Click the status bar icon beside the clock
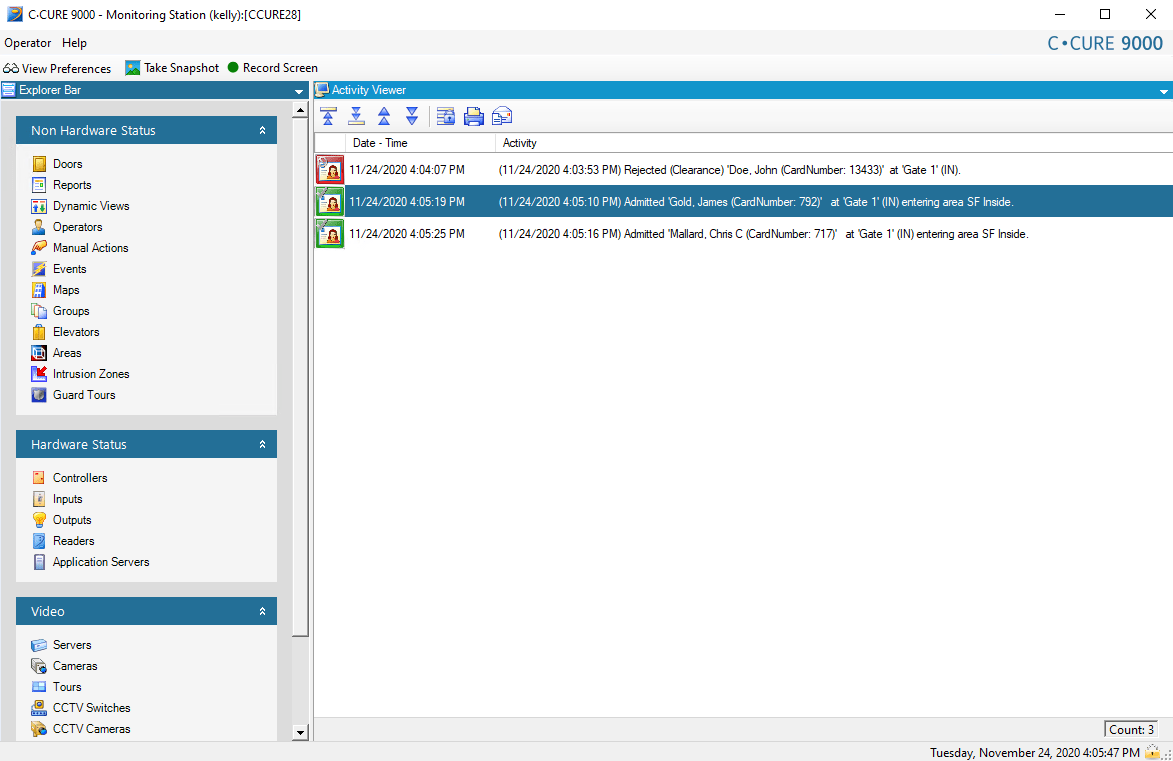The image size is (1173, 761). (x=1153, y=753)
